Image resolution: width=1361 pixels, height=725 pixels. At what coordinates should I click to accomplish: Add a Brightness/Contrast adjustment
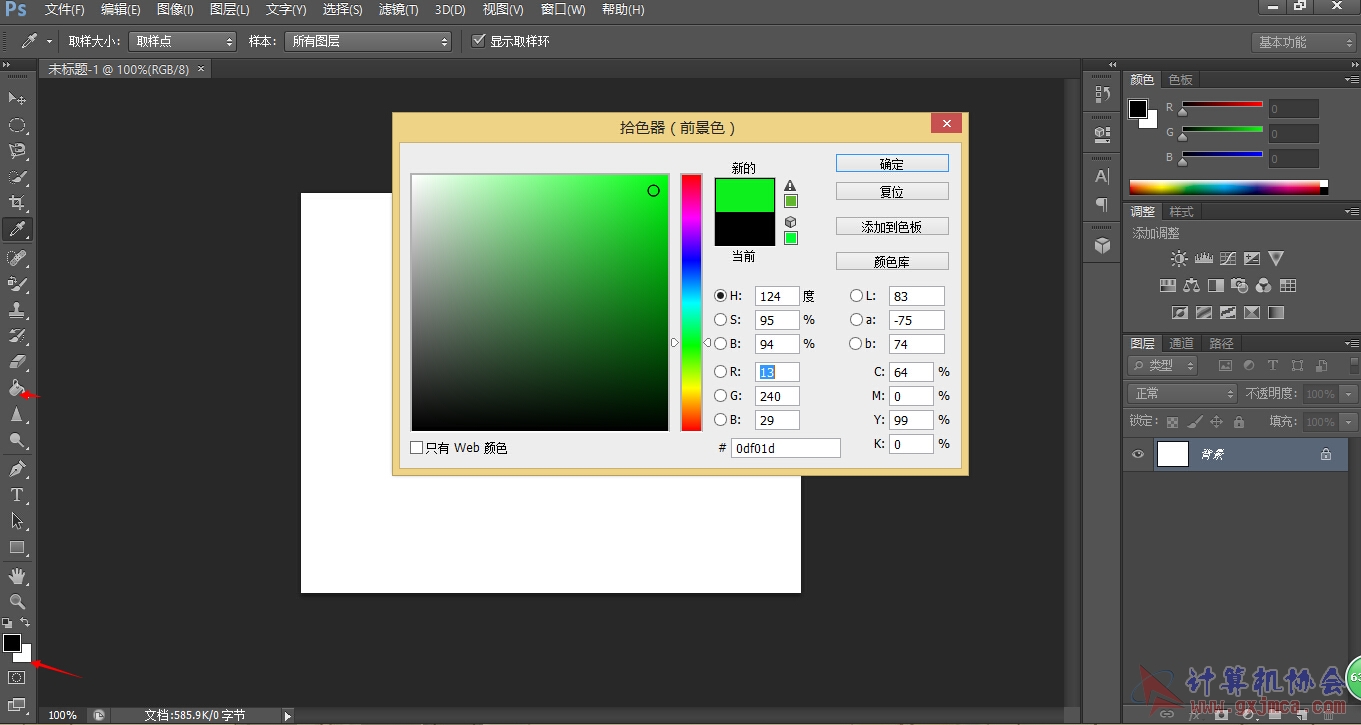[x=1180, y=258]
